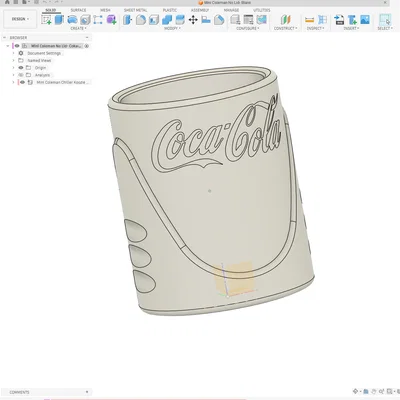The height and width of the screenshot is (400, 400).
Task: Expand the Origin tree node
Action: coord(14,68)
